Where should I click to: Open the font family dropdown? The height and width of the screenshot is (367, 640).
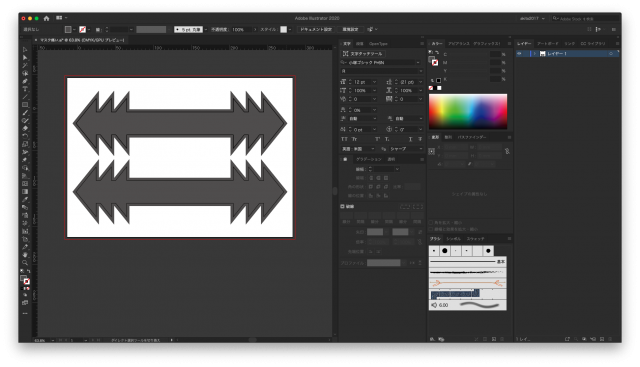coord(418,62)
